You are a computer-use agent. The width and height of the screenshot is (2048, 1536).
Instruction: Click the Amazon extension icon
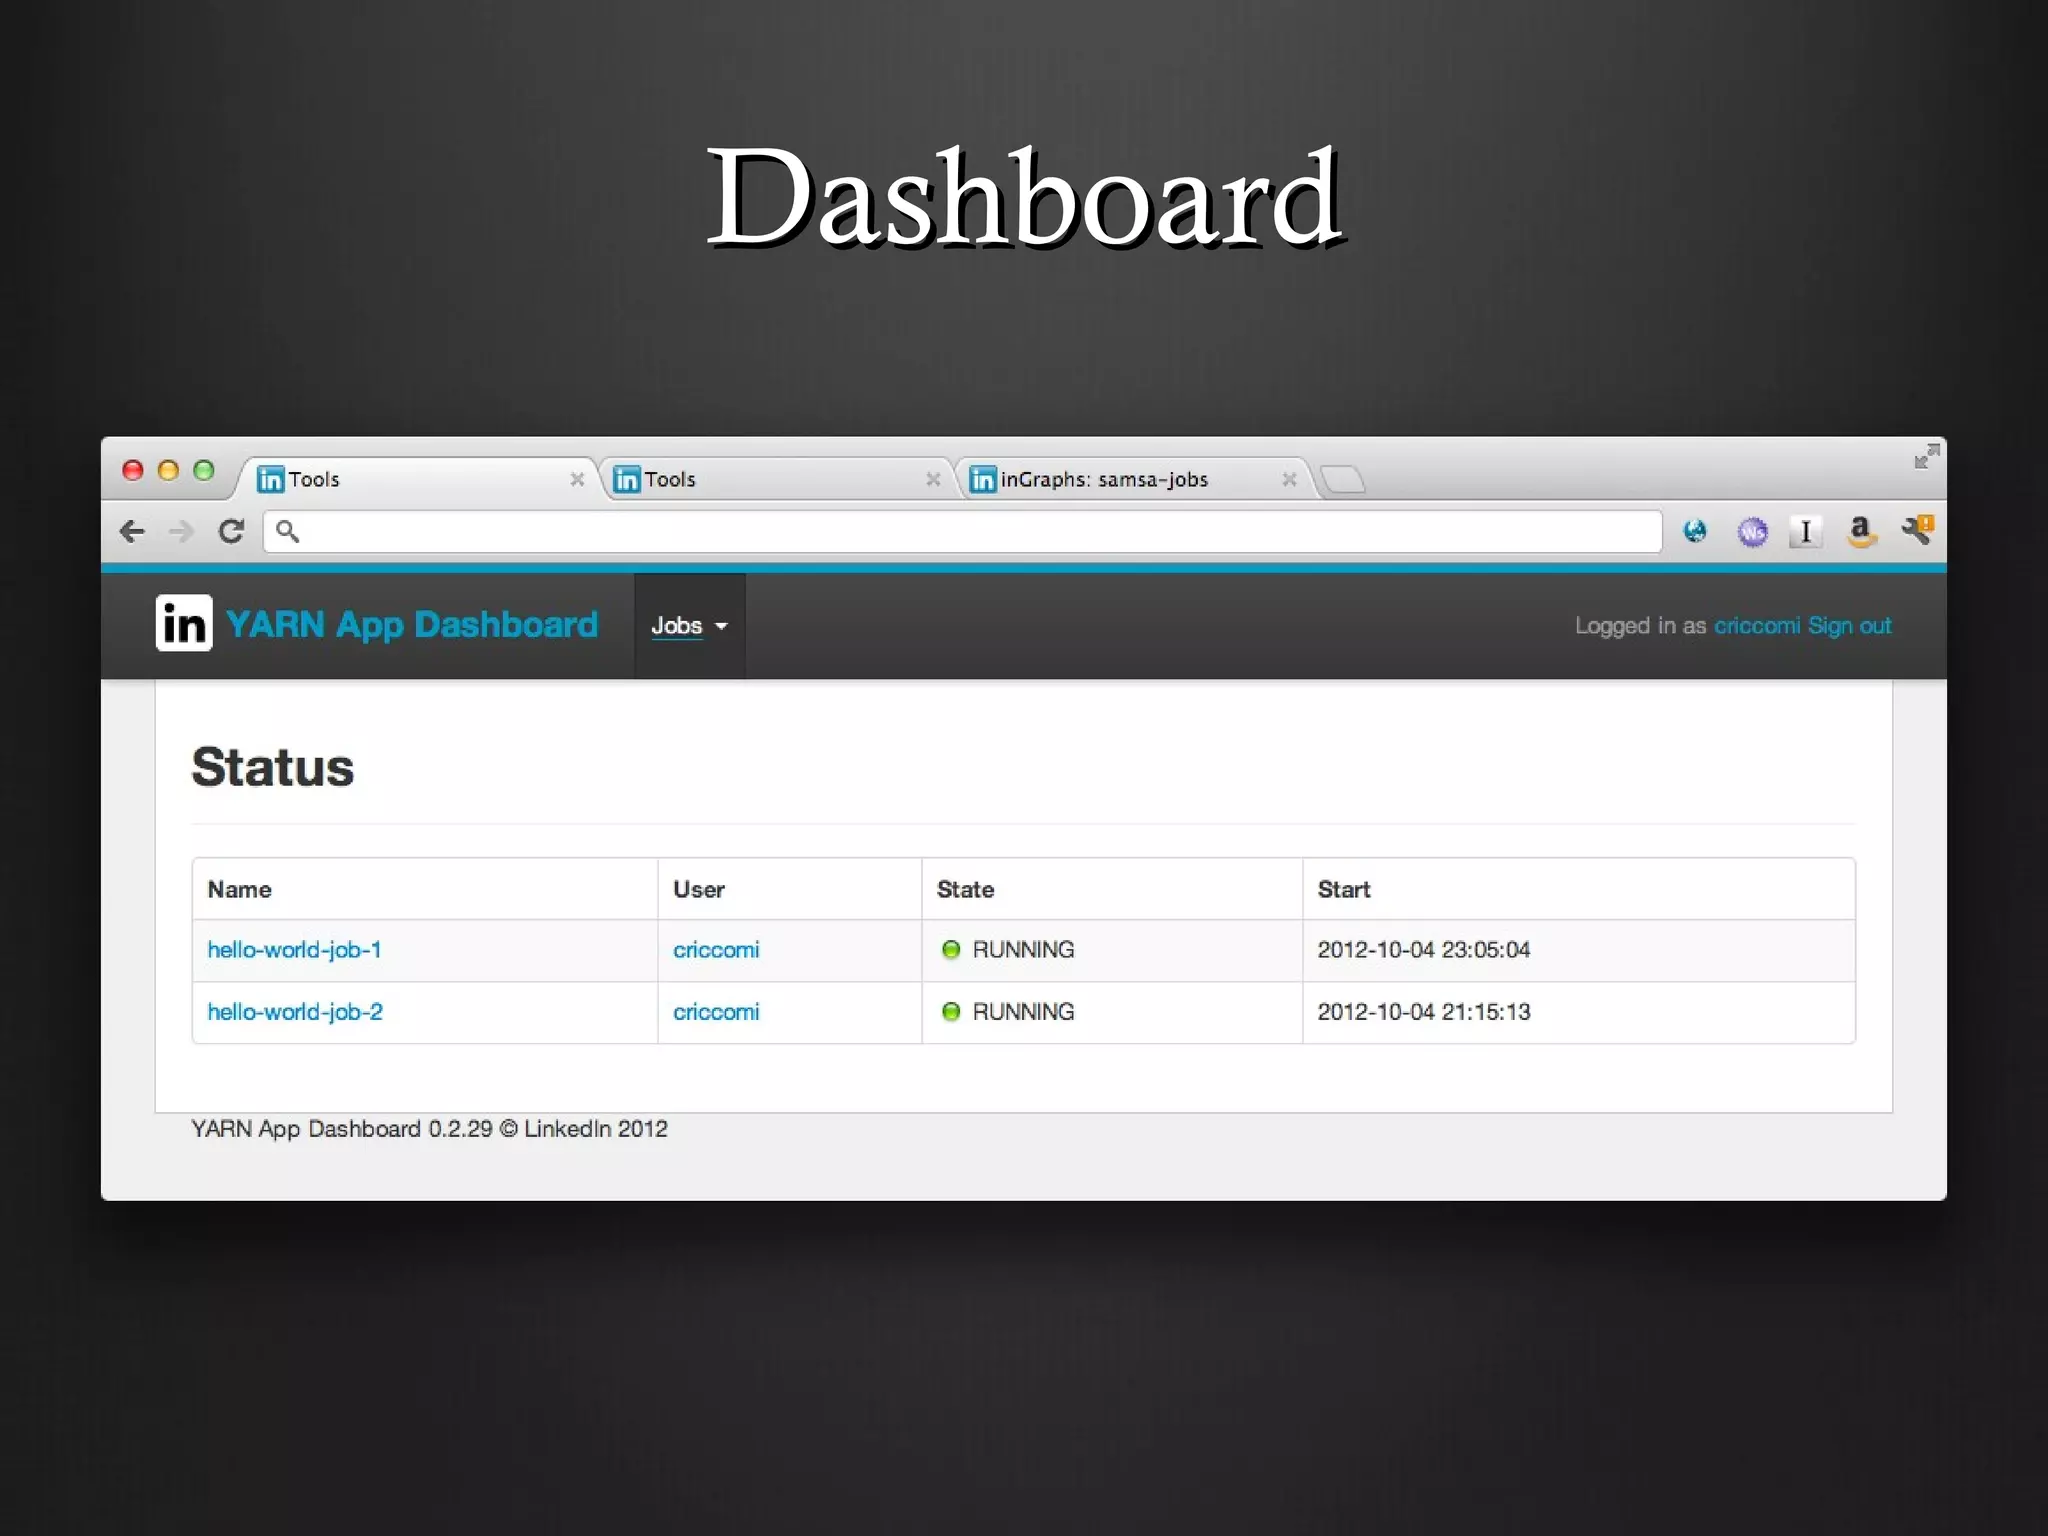tap(1861, 531)
